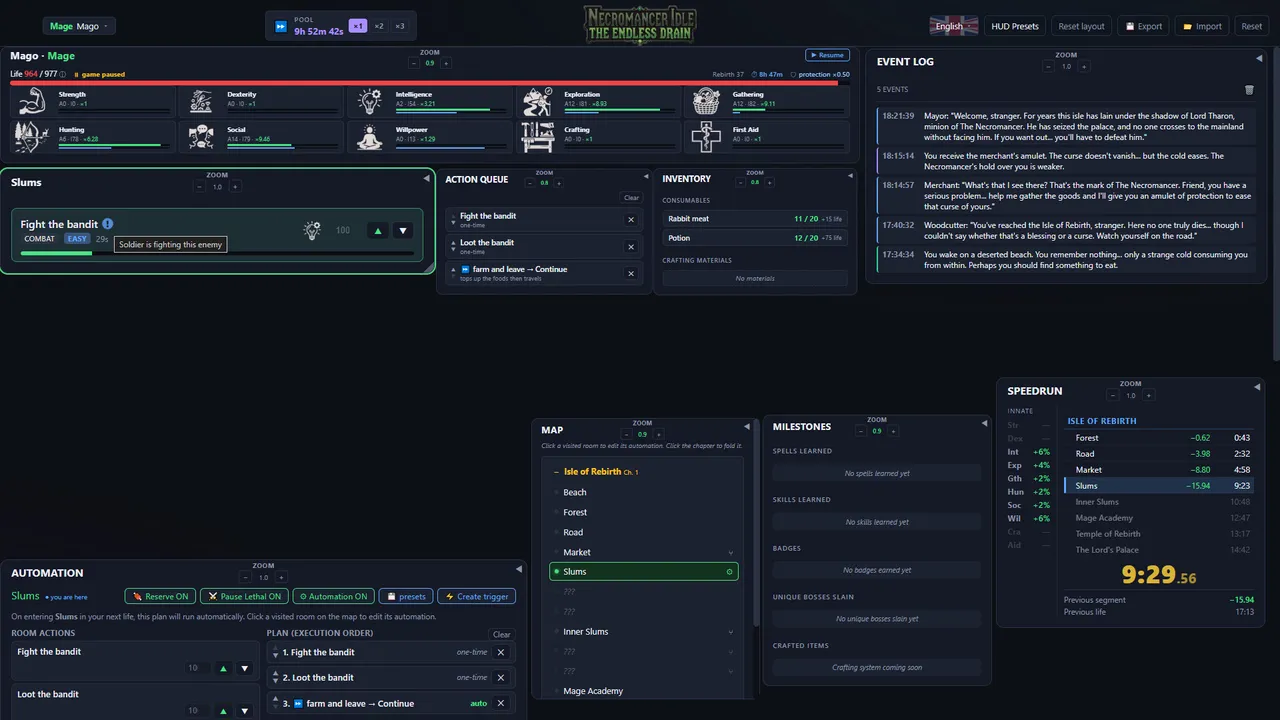Image resolution: width=1280 pixels, height=720 pixels.
Task: Click the red Life bar
Action: tap(431, 82)
